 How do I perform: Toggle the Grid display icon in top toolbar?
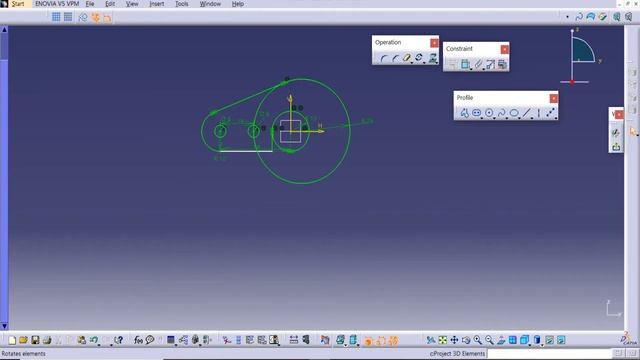[x=56, y=17]
